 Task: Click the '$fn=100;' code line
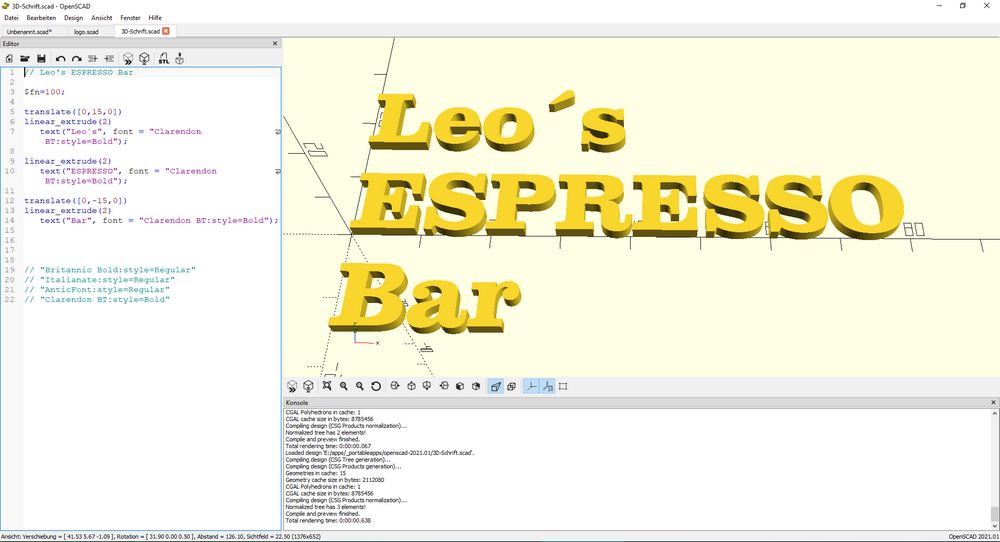(x=45, y=92)
